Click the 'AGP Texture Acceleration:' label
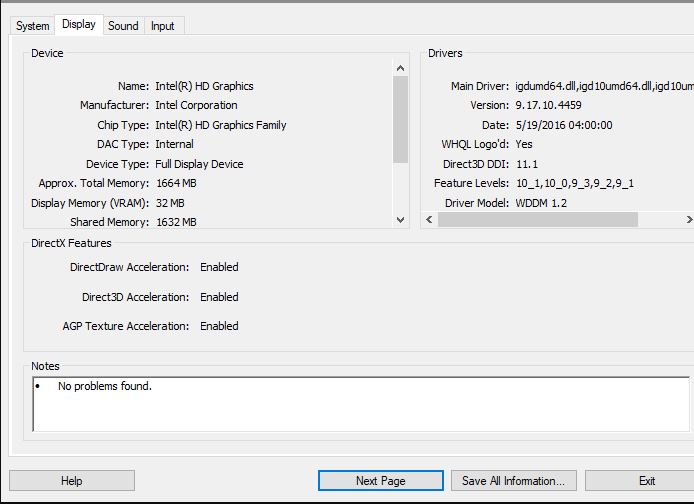The width and height of the screenshot is (694, 504). [x=126, y=326]
